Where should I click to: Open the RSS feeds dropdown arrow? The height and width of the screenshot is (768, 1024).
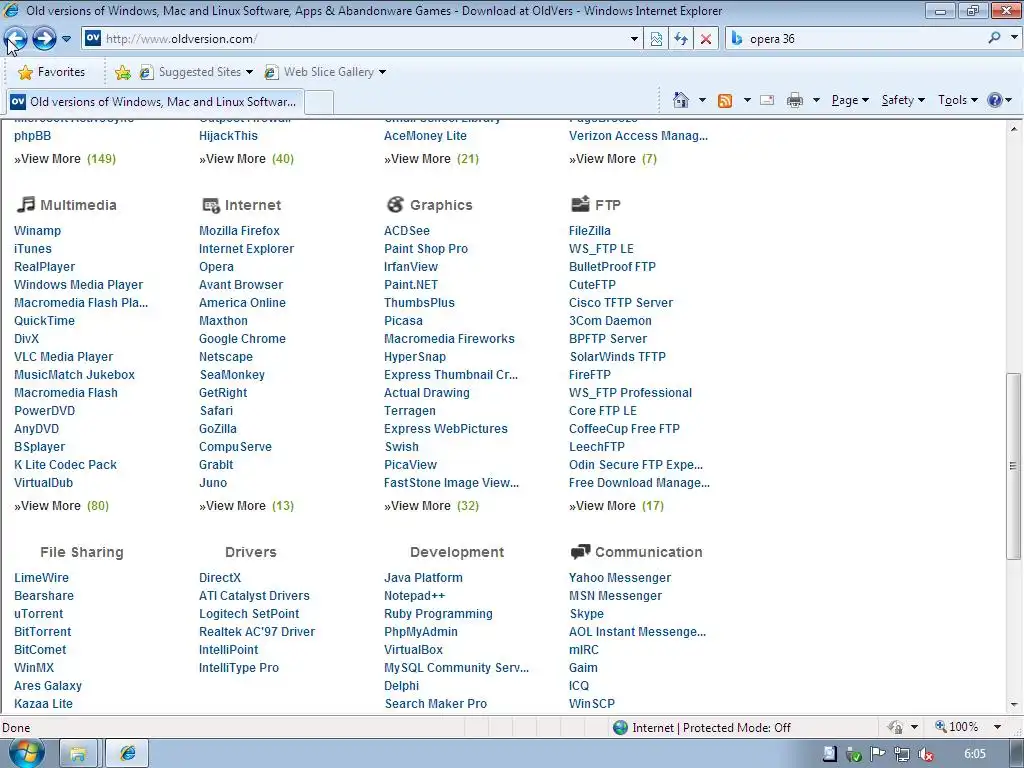point(747,100)
